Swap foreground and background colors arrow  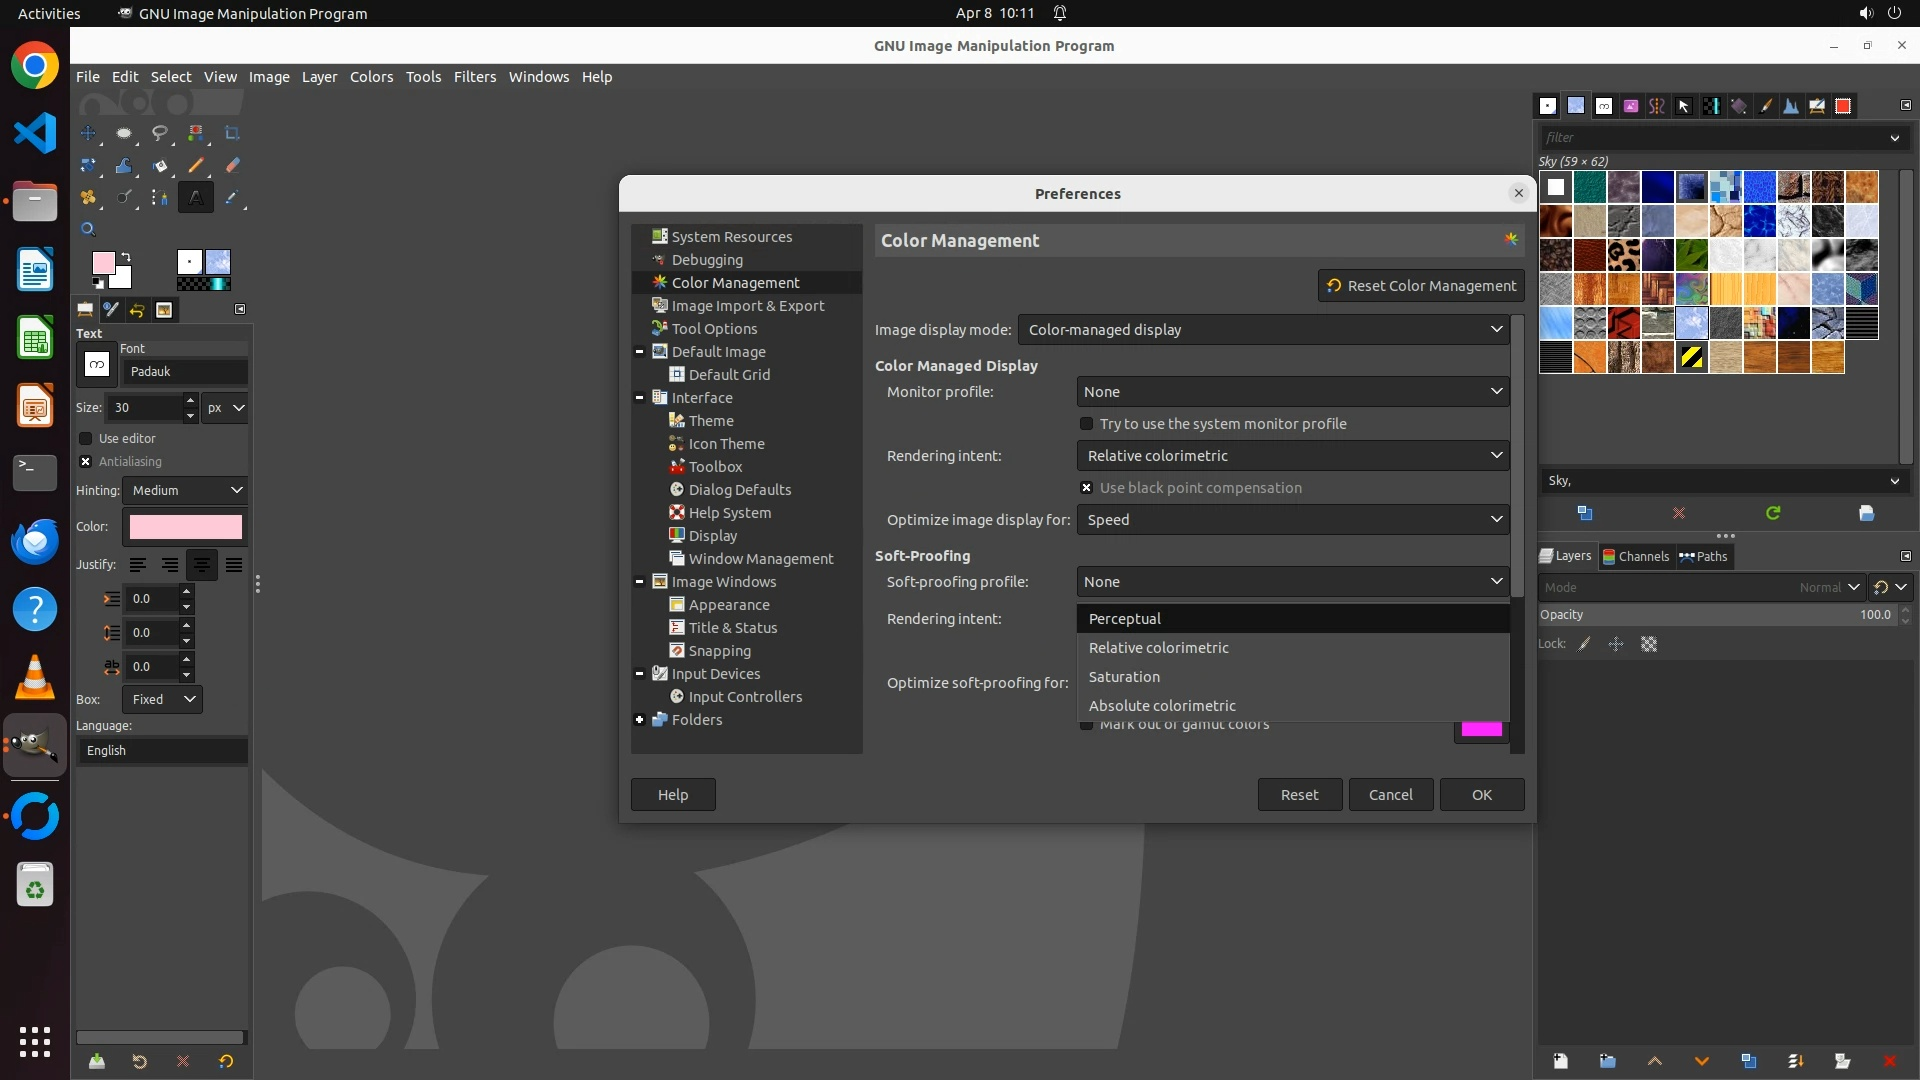point(126,257)
